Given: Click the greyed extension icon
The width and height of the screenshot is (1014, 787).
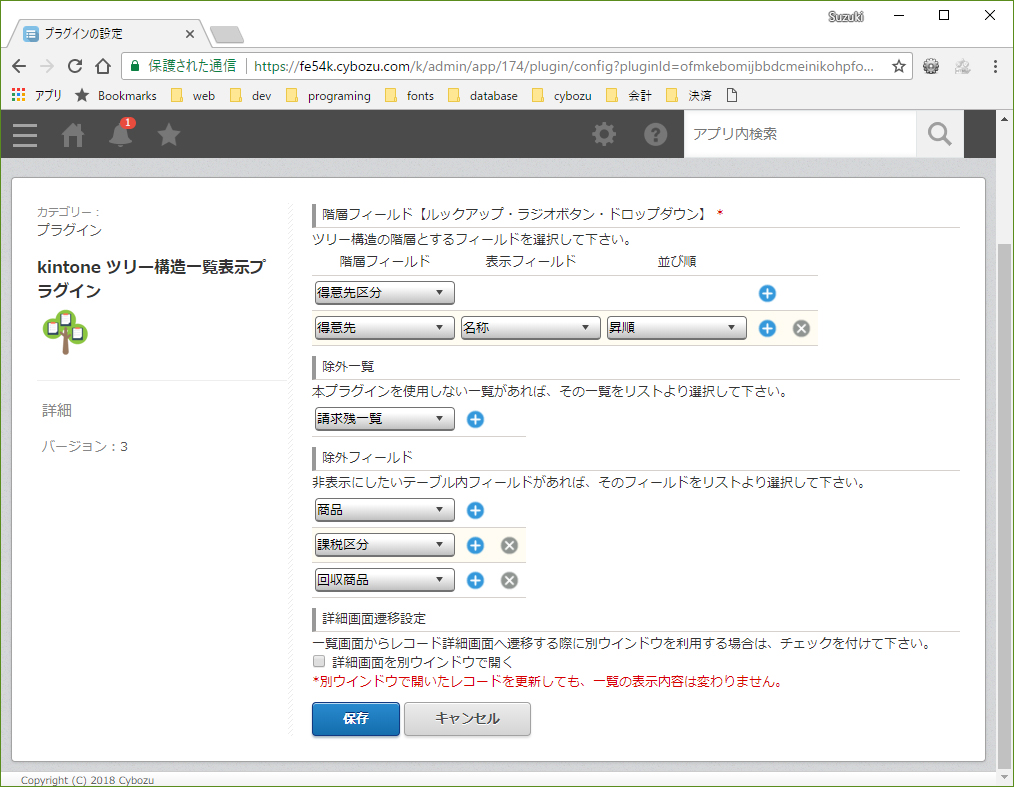Looking at the screenshot, I should pos(962,66).
